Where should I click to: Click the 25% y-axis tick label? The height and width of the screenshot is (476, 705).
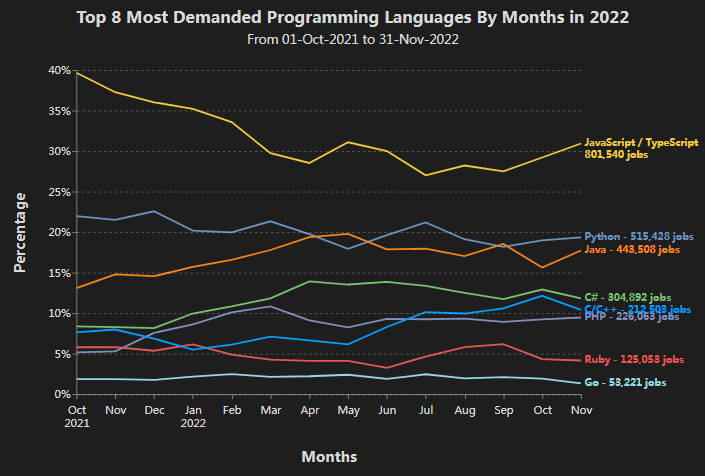(x=58, y=192)
